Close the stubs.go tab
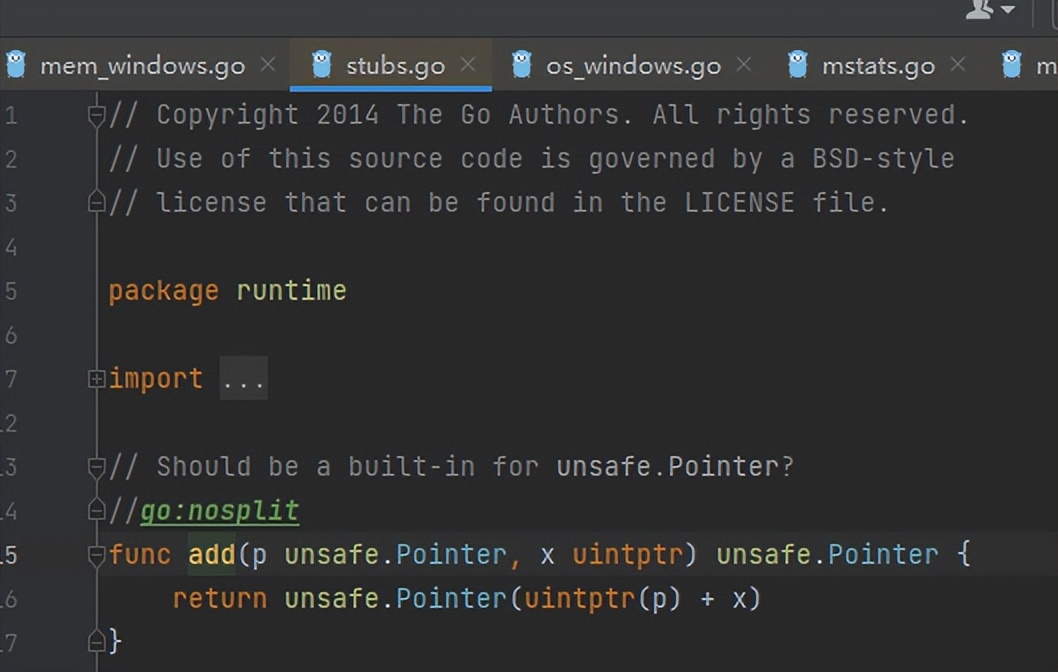The height and width of the screenshot is (672, 1058). 468,64
